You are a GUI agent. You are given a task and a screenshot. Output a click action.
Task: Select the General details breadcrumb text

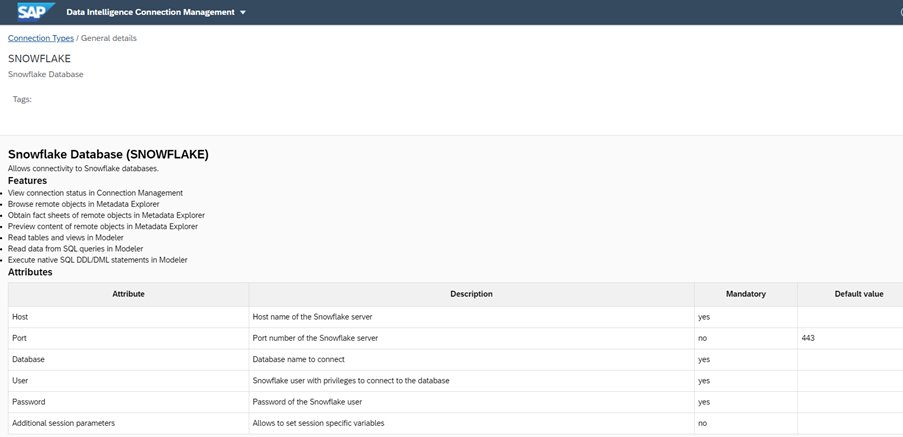pos(109,38)
